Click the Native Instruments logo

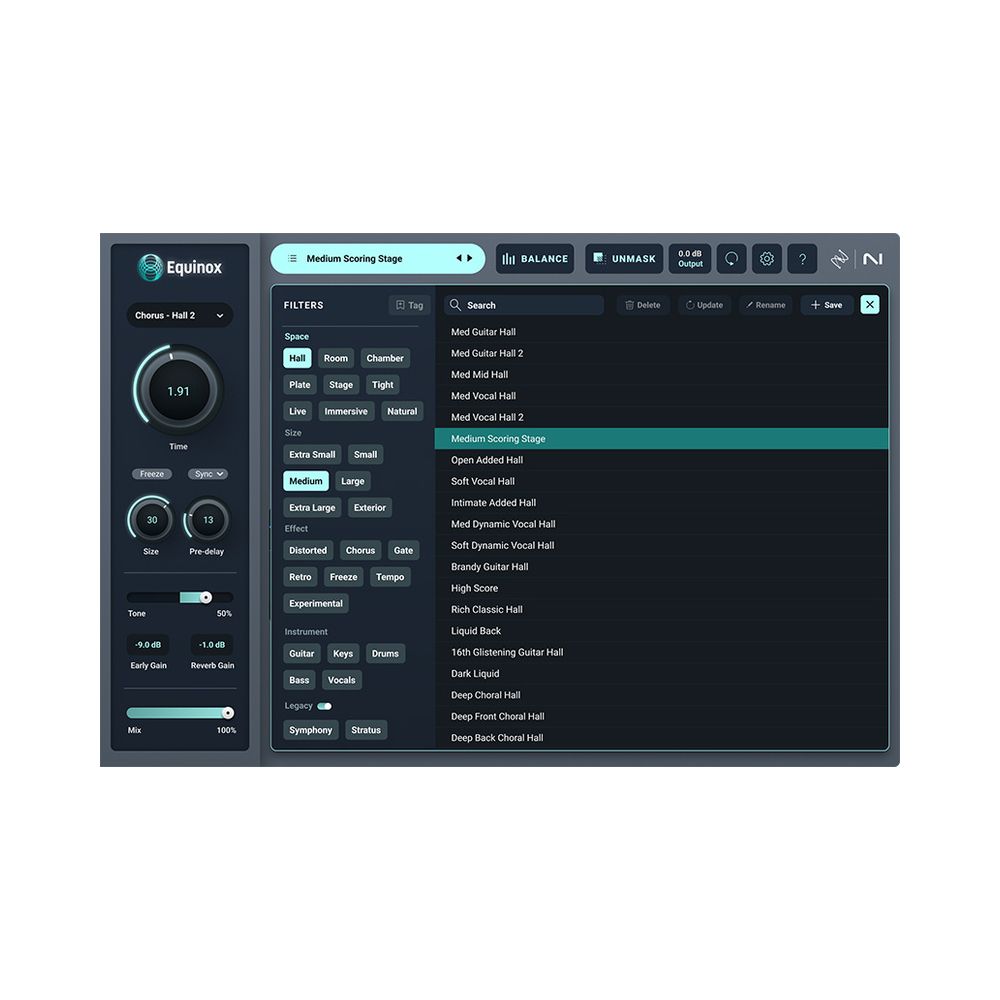click(872, 258)
